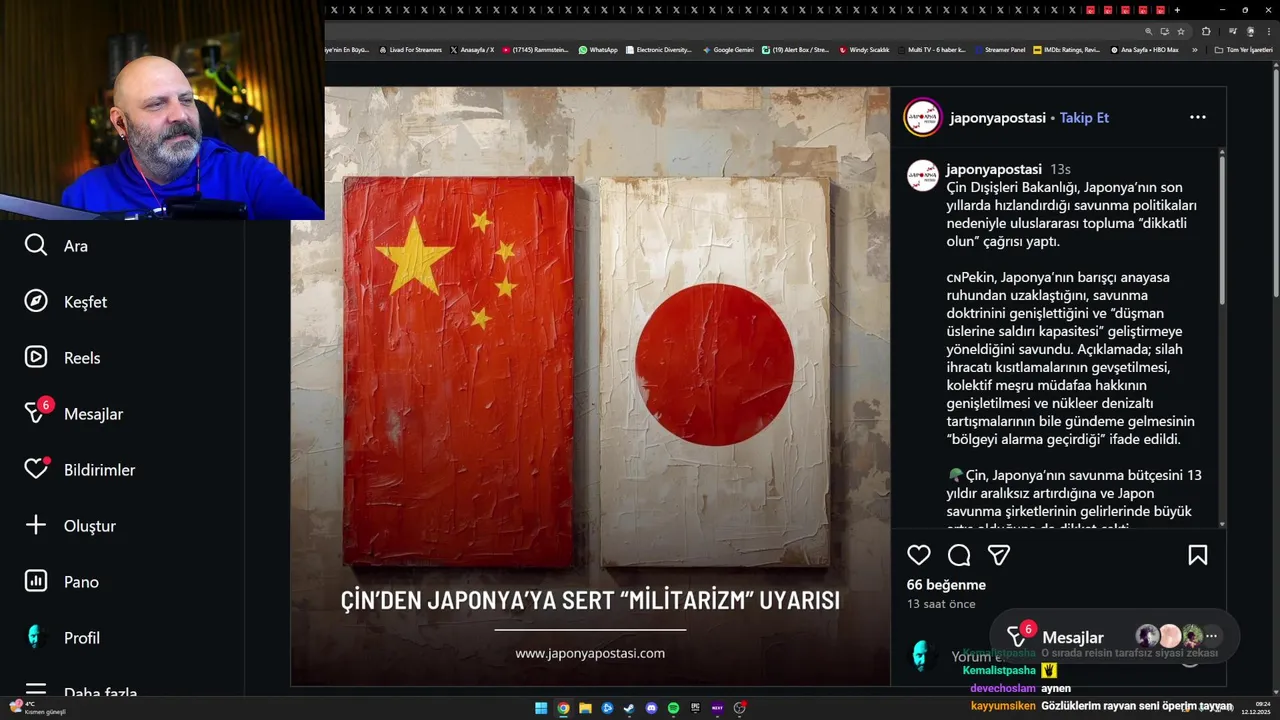
Task: Open Streamer Panel bookmark
Action: (1000, 49)
